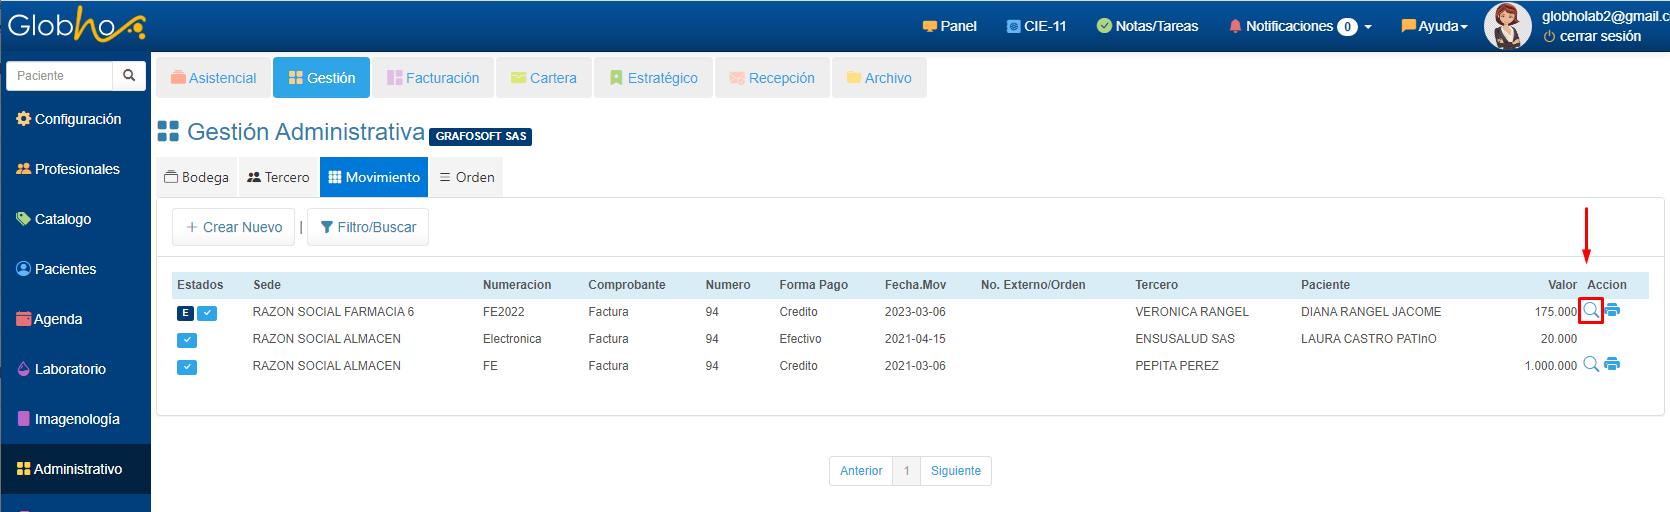Open the Filtro/Buscar filter panel
The width and height of the screenshot is (1670, 512).
point(368,227)
